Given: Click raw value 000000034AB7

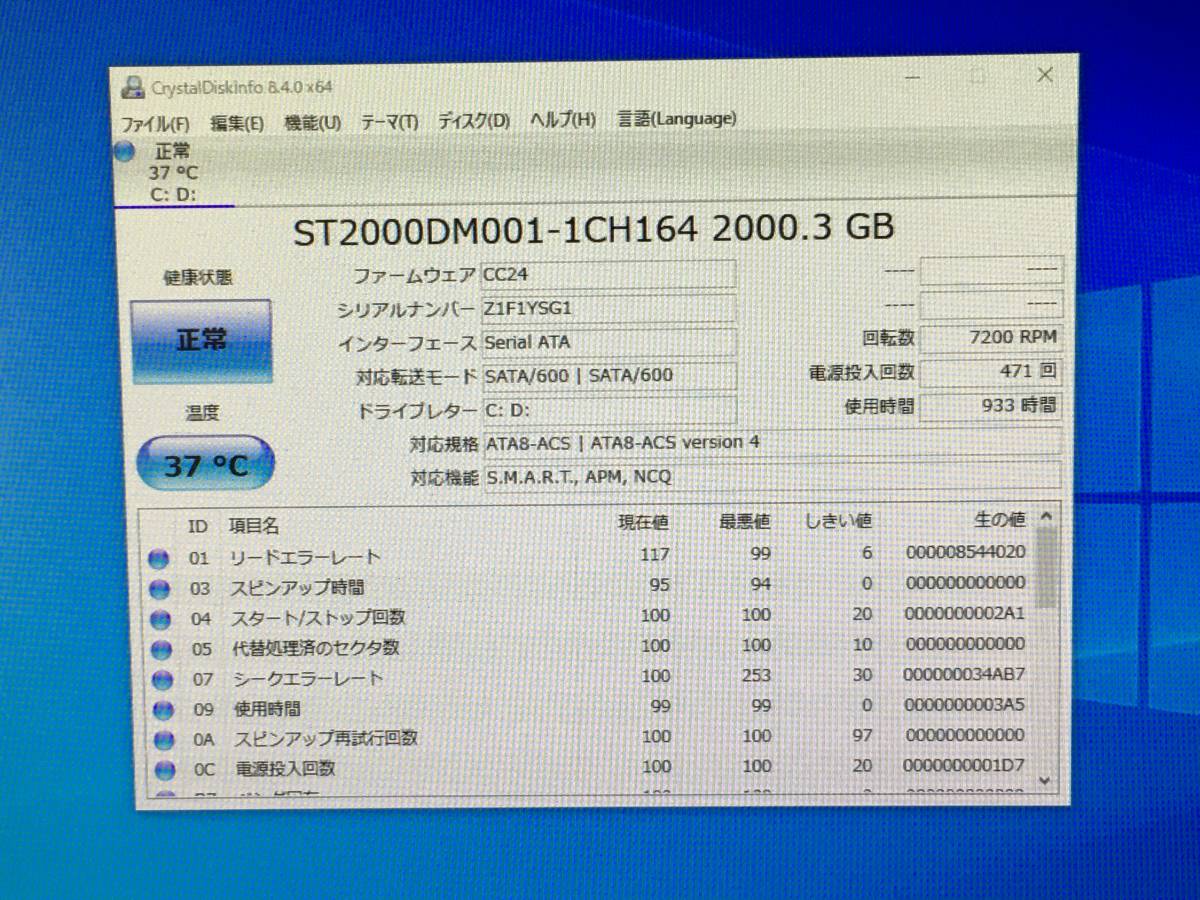Looking at the screenshot, I should [x=964, y=675].
